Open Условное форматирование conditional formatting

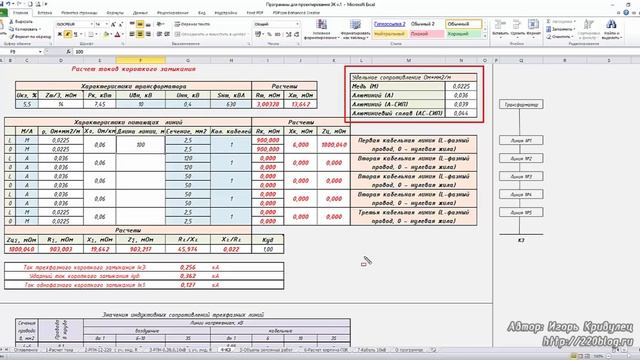321,29
